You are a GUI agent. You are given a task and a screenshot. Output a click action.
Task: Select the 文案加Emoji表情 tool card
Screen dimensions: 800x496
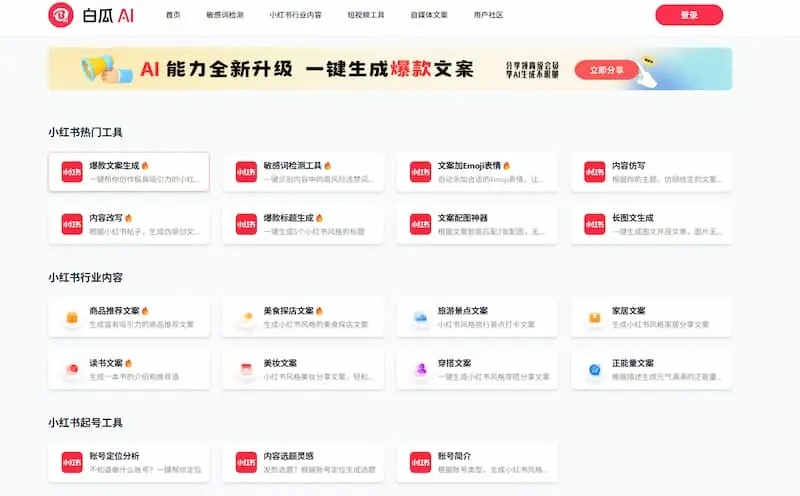(477, 172)
